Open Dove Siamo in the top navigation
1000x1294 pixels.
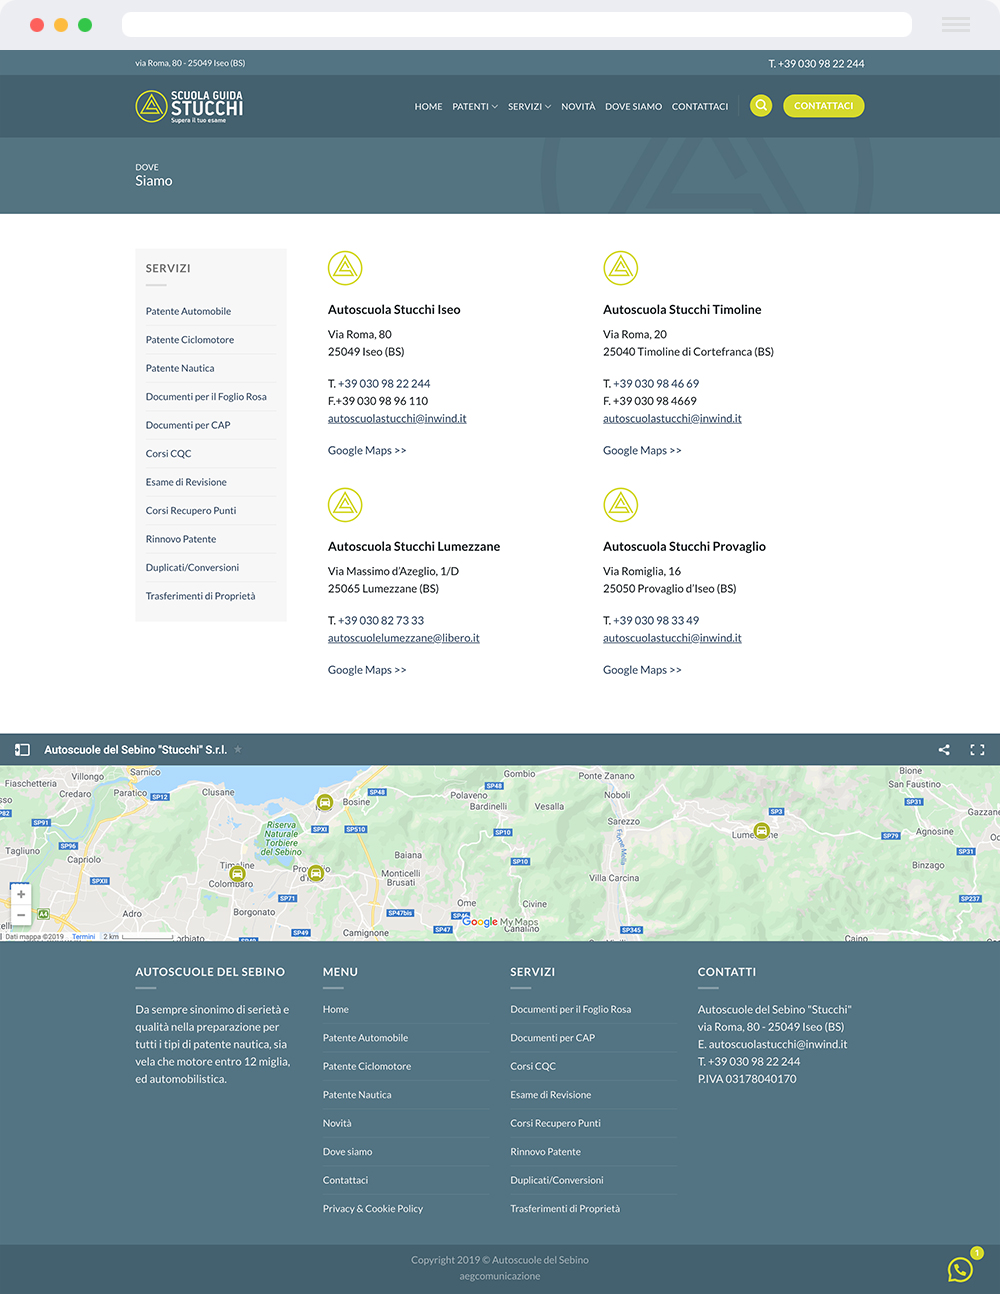(633, 106)
